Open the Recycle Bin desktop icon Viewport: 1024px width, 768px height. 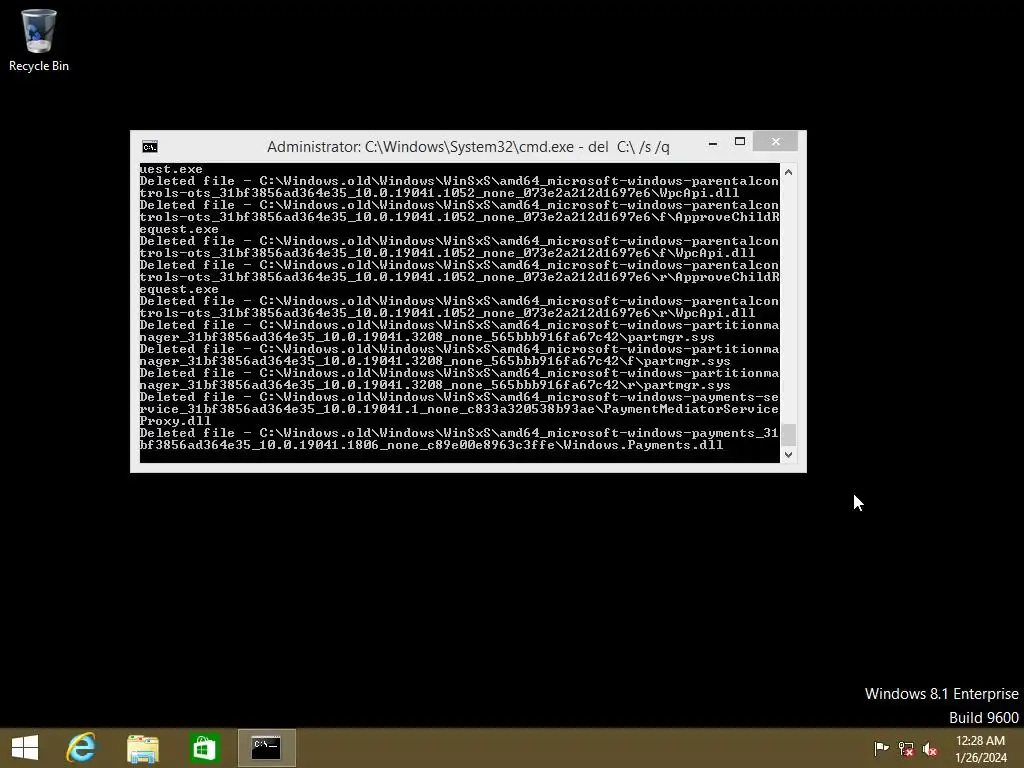tap(39, 40)
